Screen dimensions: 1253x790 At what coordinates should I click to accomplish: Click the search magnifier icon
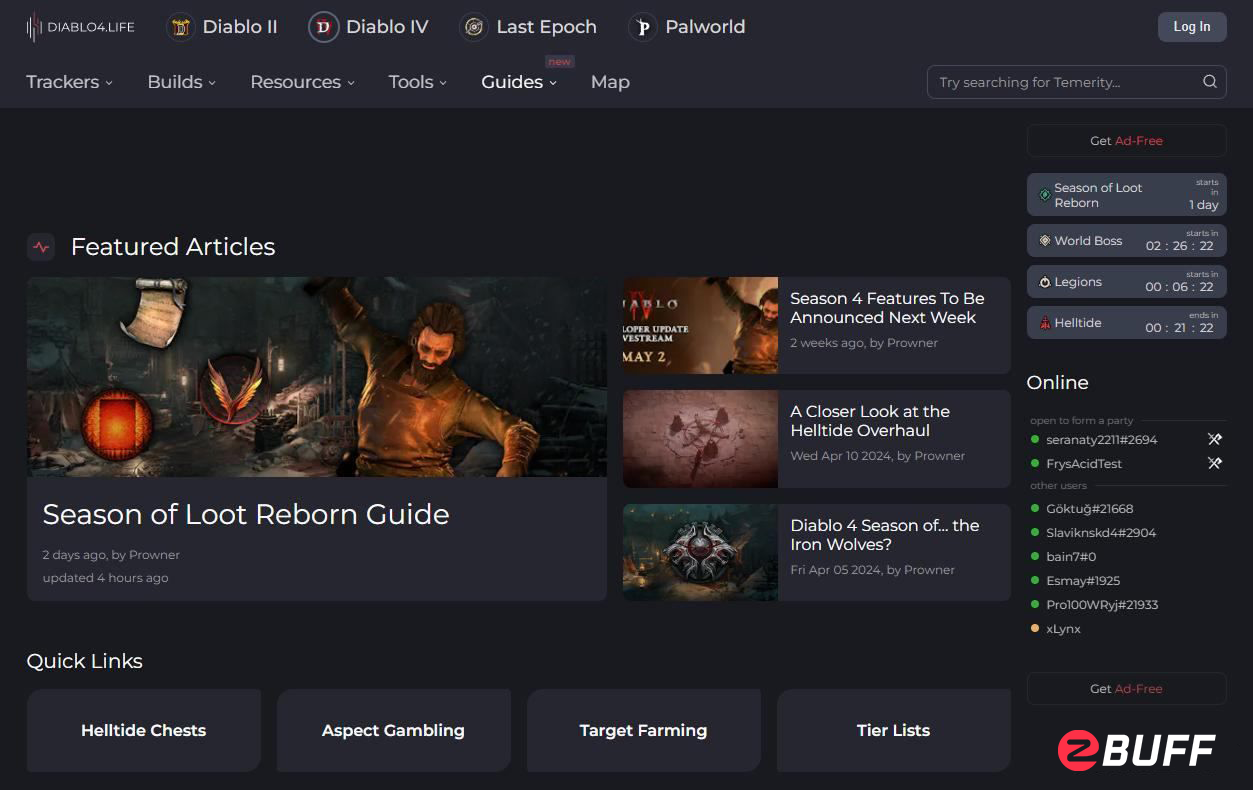(1209, 82)
